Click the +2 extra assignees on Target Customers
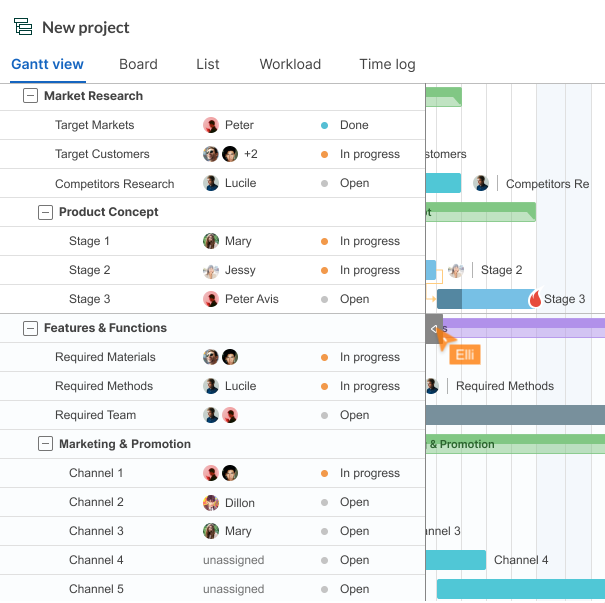 [x=251, y=154]
